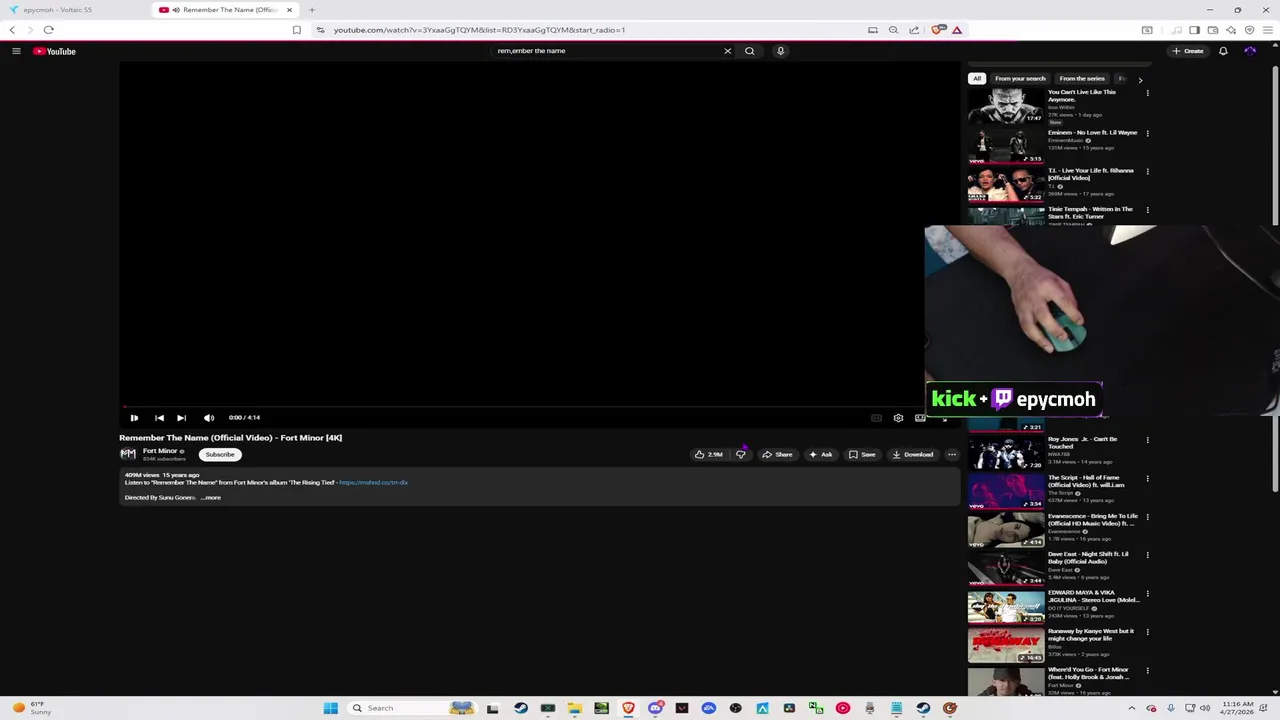The image size is (1280, 720).
Task: Open the Brave wallet icon
Action: tap(1213, 30)
